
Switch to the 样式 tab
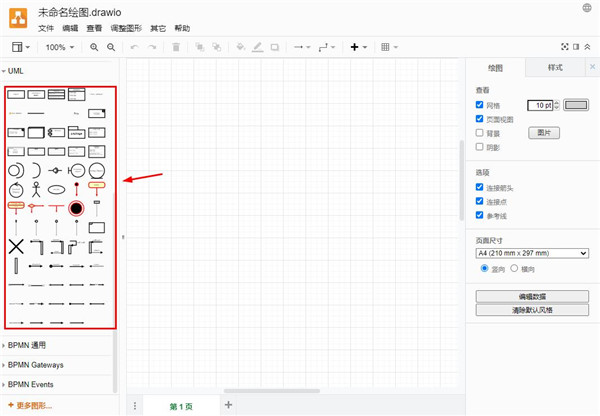pyautogui.click(x=555, y=68)
